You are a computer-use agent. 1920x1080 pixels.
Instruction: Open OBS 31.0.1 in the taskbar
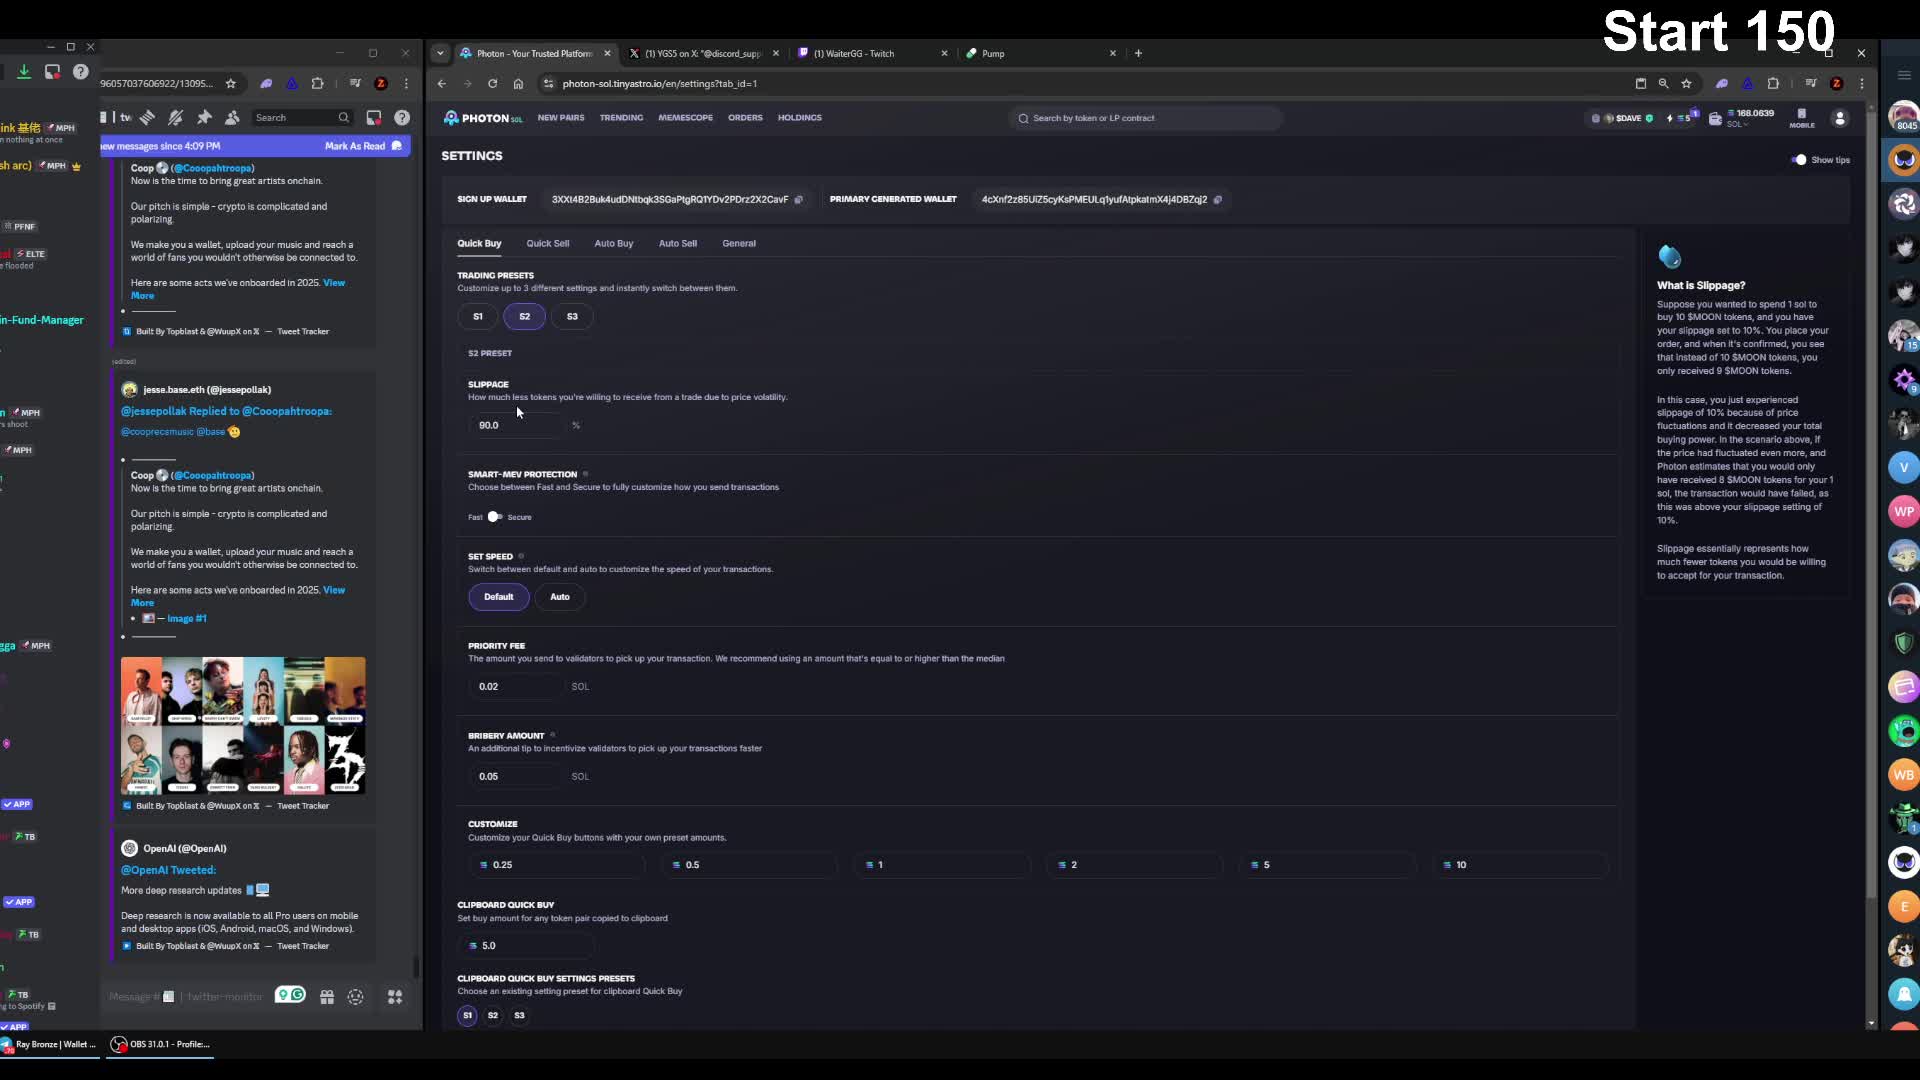[x=161, y=1044]
